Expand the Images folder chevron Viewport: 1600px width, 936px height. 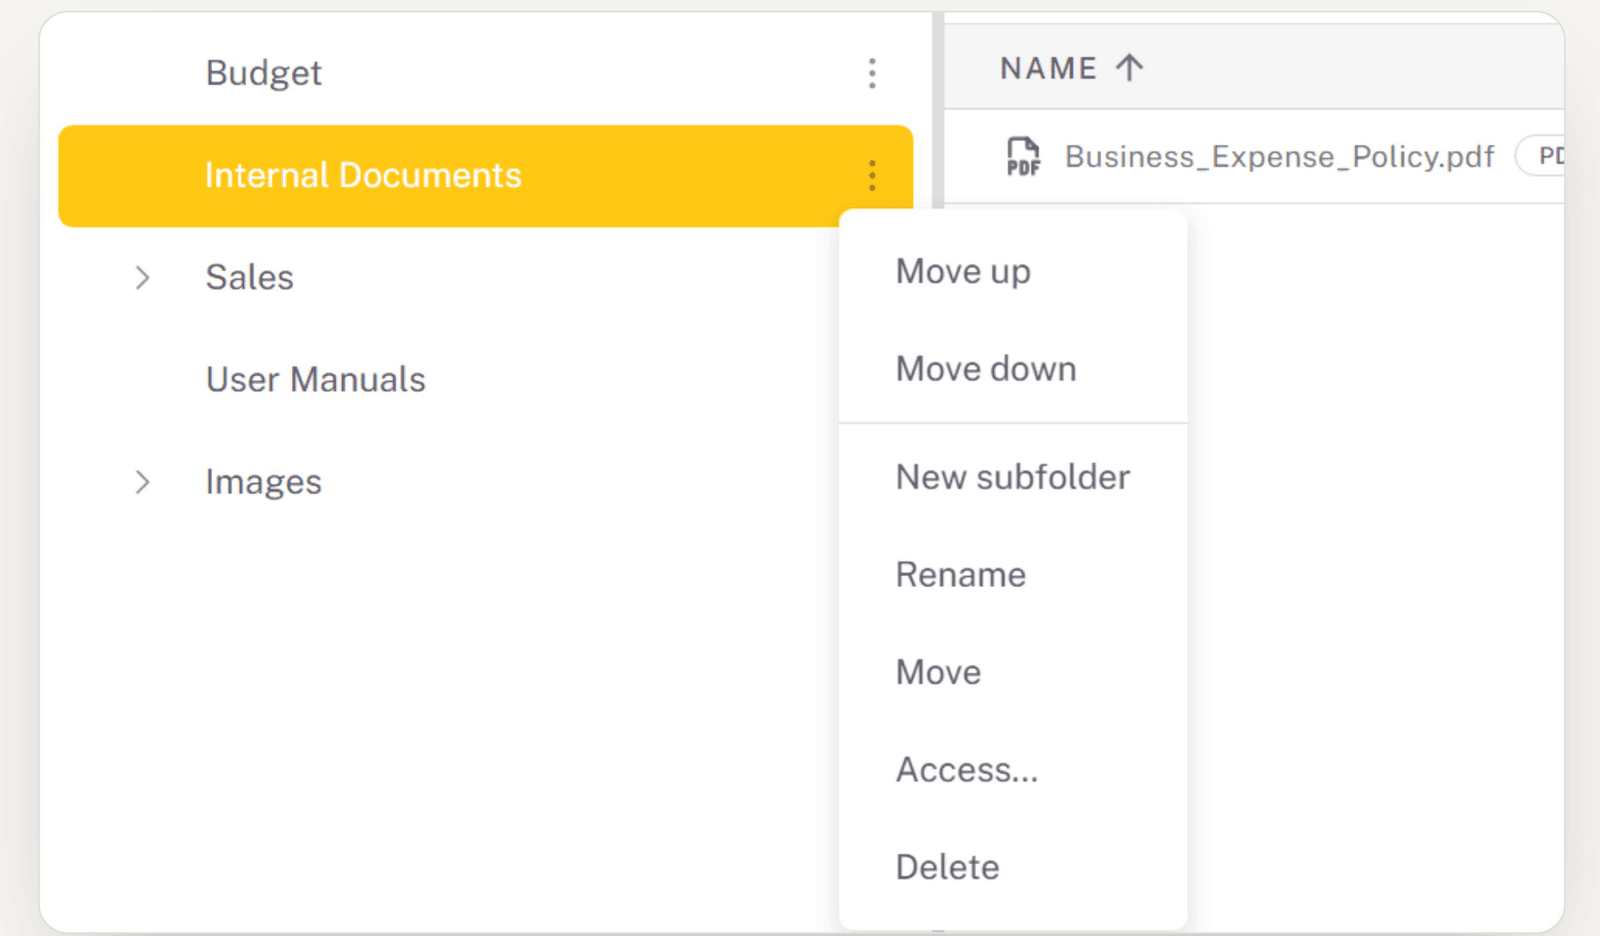click(142, 482)
